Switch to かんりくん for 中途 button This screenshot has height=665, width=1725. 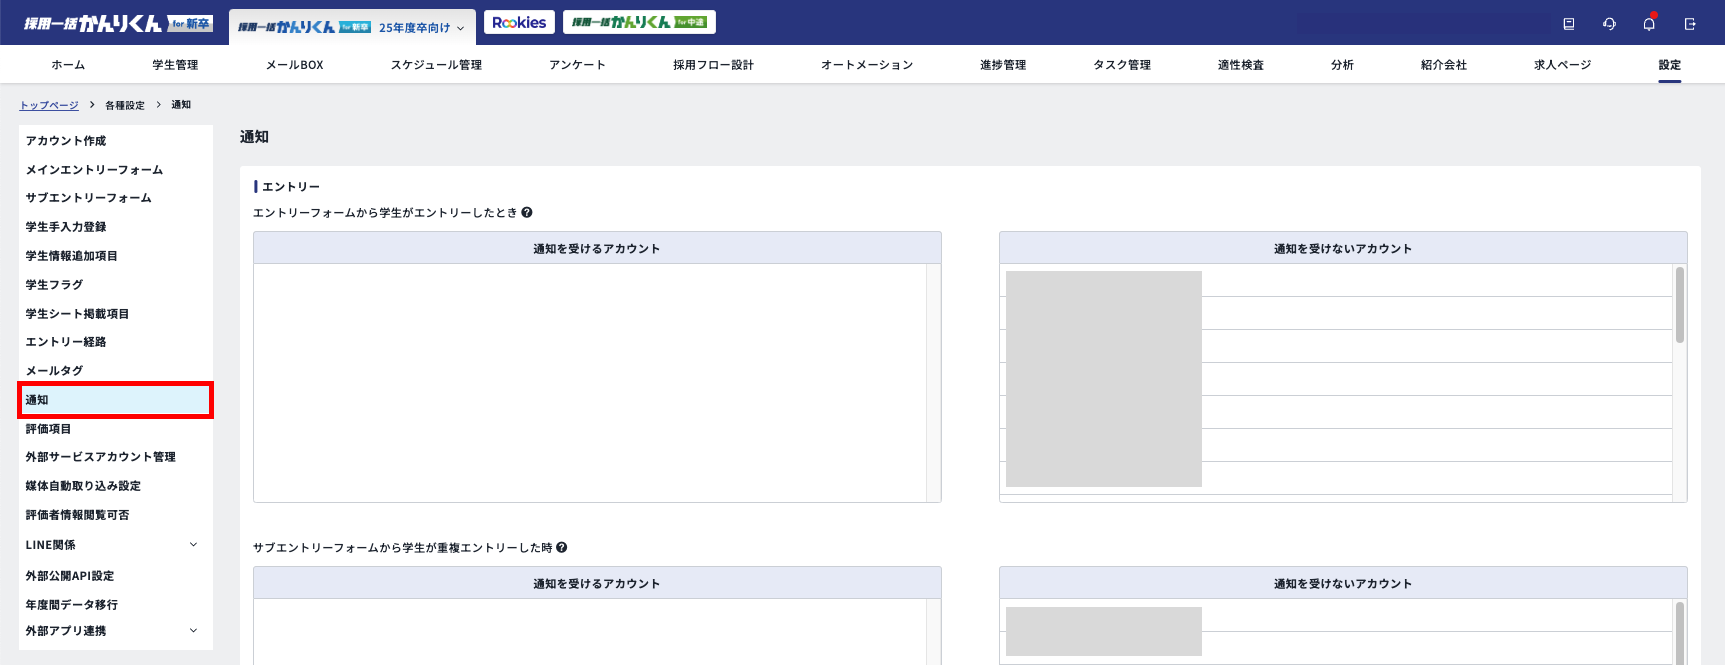click(x=639, y=22)
